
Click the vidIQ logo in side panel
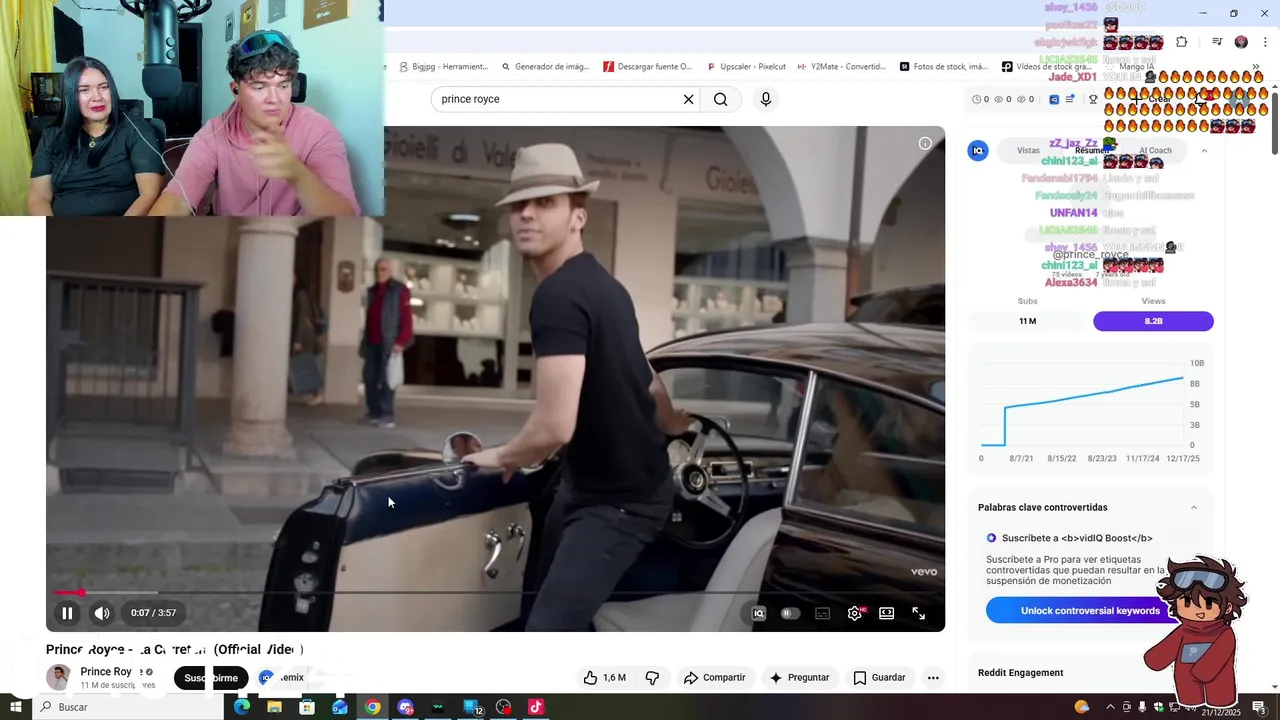(978, 150)
